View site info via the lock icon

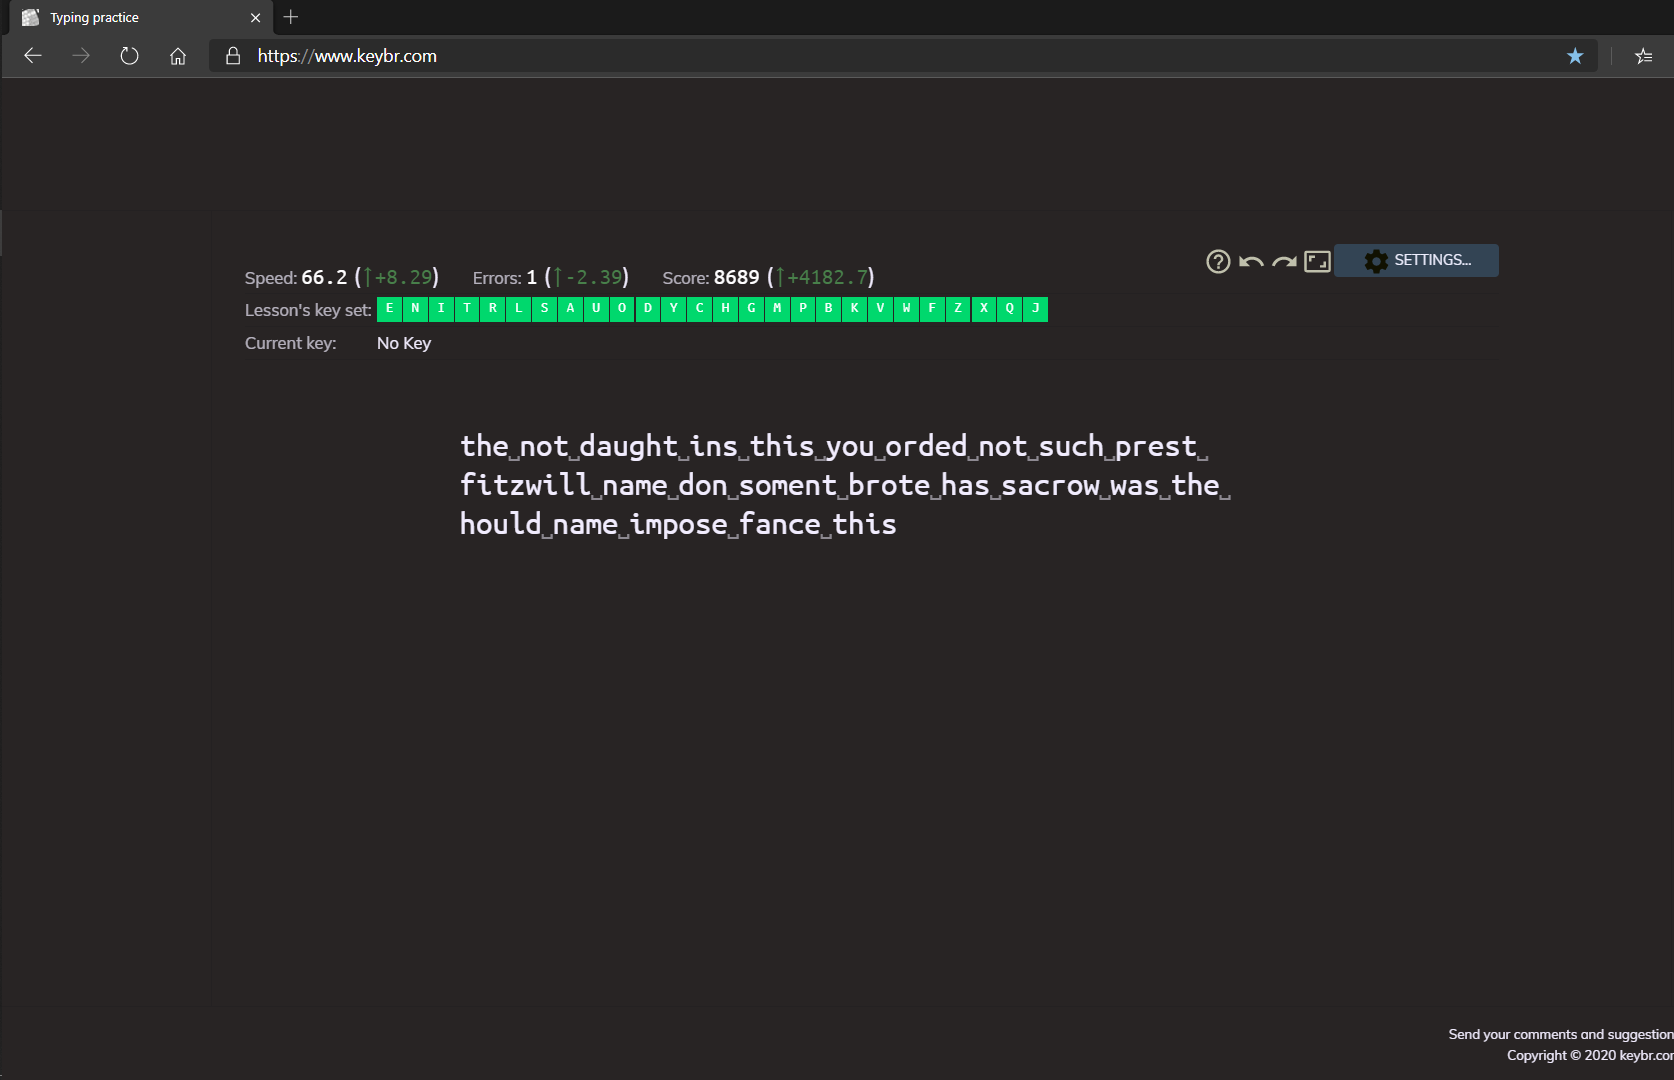pos(233,56)
